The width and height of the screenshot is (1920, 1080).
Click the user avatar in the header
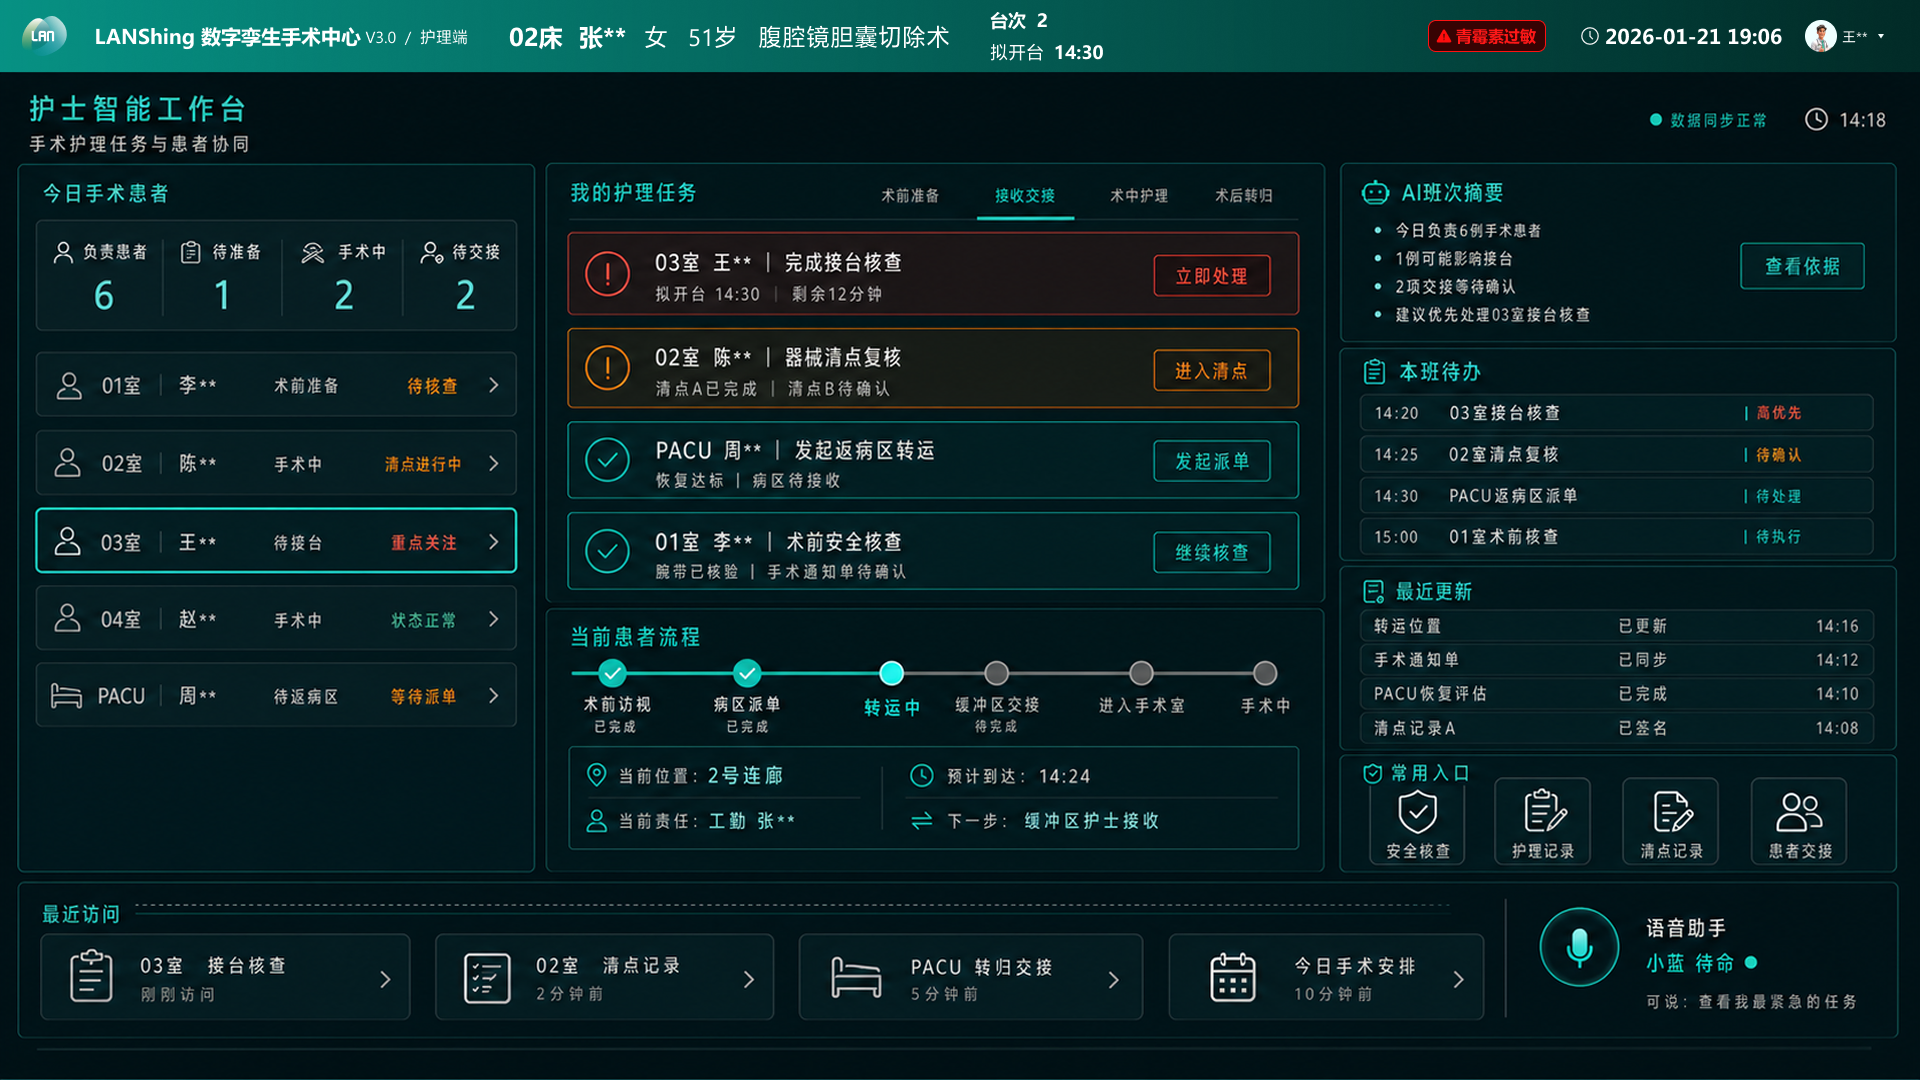(x=1820, y=36)
